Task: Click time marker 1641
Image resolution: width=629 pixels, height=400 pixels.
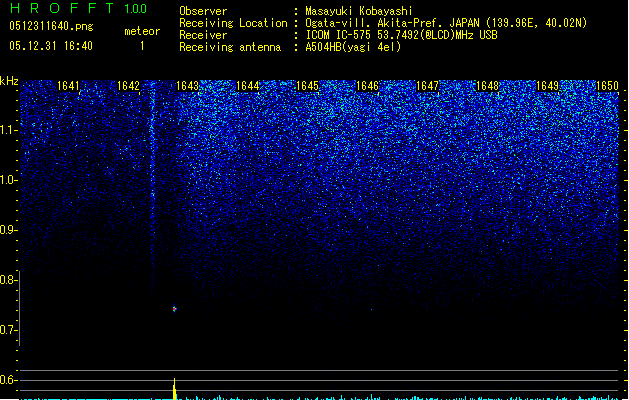Action: (x=68, y=86)
